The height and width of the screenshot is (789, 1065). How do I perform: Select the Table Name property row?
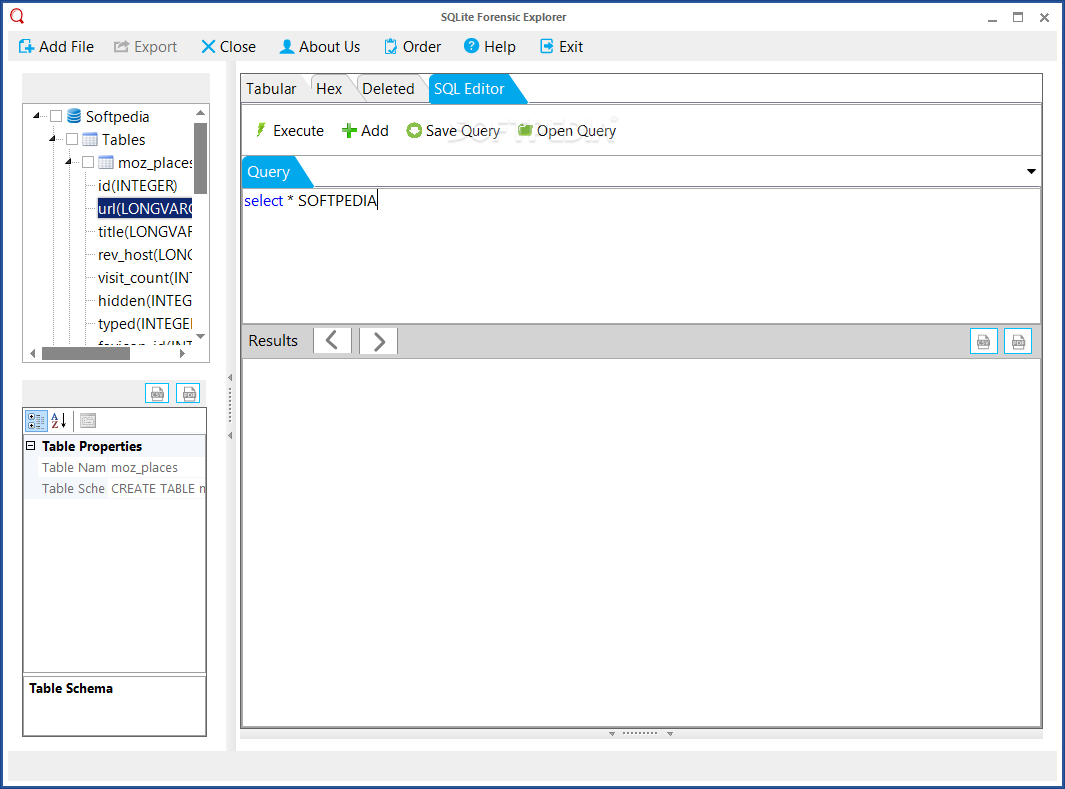pyautogui.click(x=115, y=467)
